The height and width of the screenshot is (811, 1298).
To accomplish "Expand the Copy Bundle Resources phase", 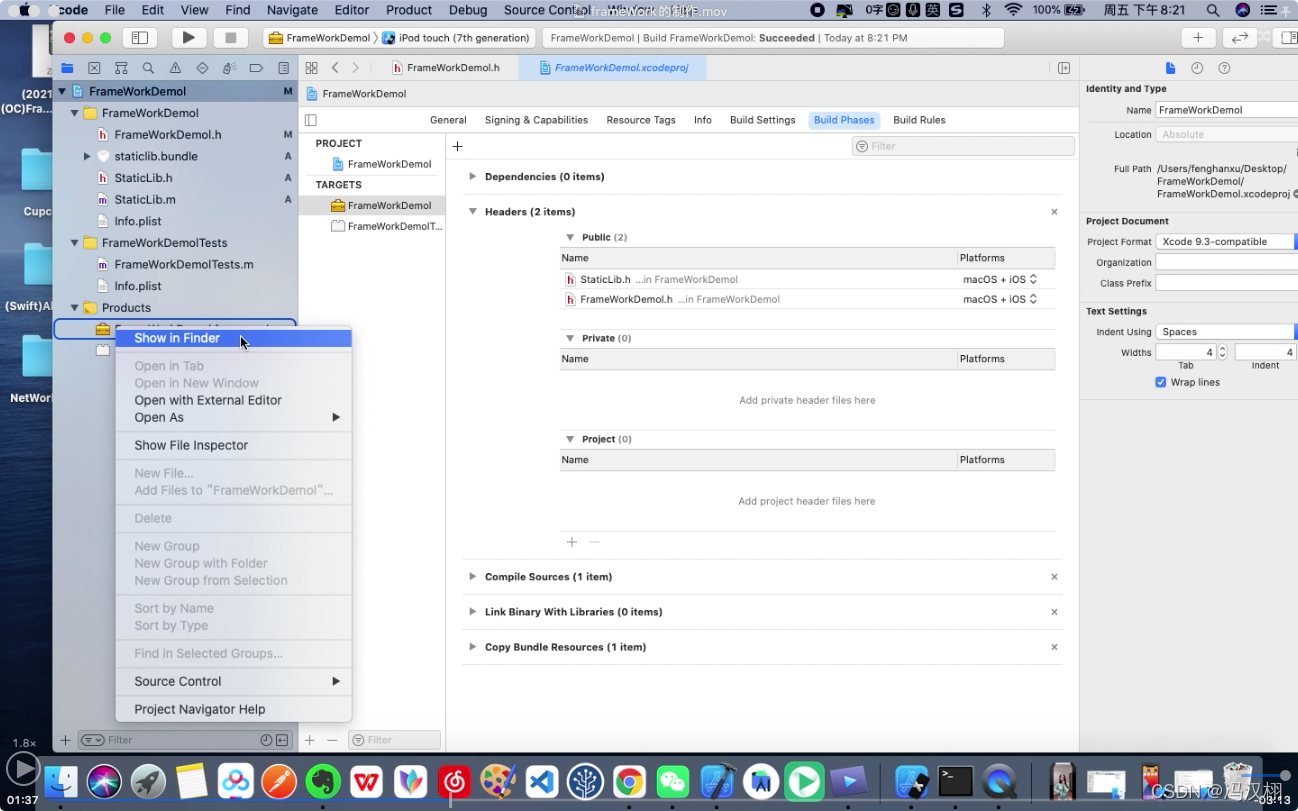I will 473,647.
